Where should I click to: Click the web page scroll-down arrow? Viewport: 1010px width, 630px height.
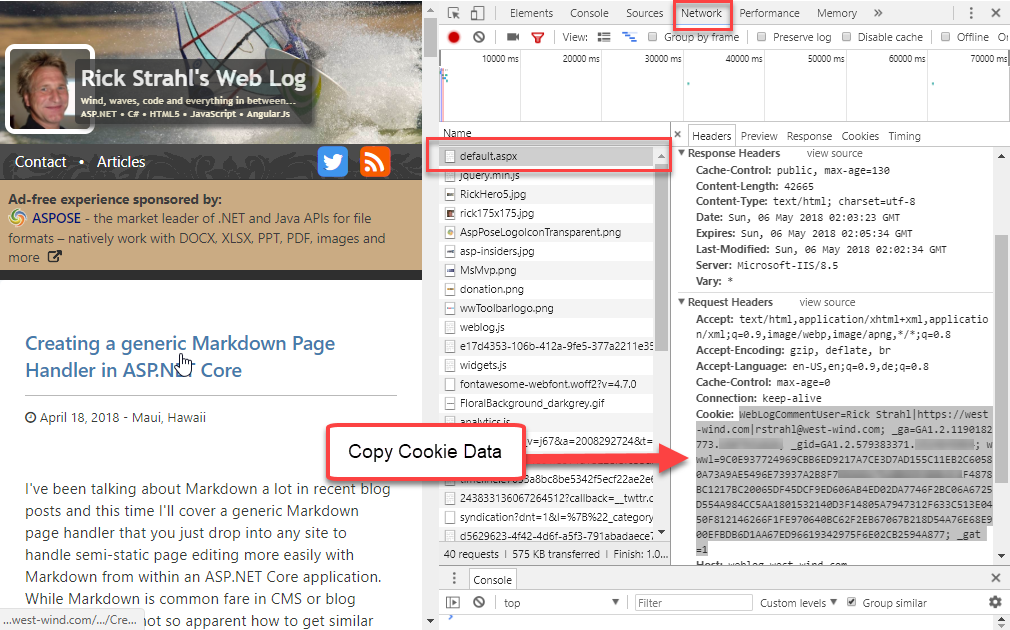click(430, 622)
